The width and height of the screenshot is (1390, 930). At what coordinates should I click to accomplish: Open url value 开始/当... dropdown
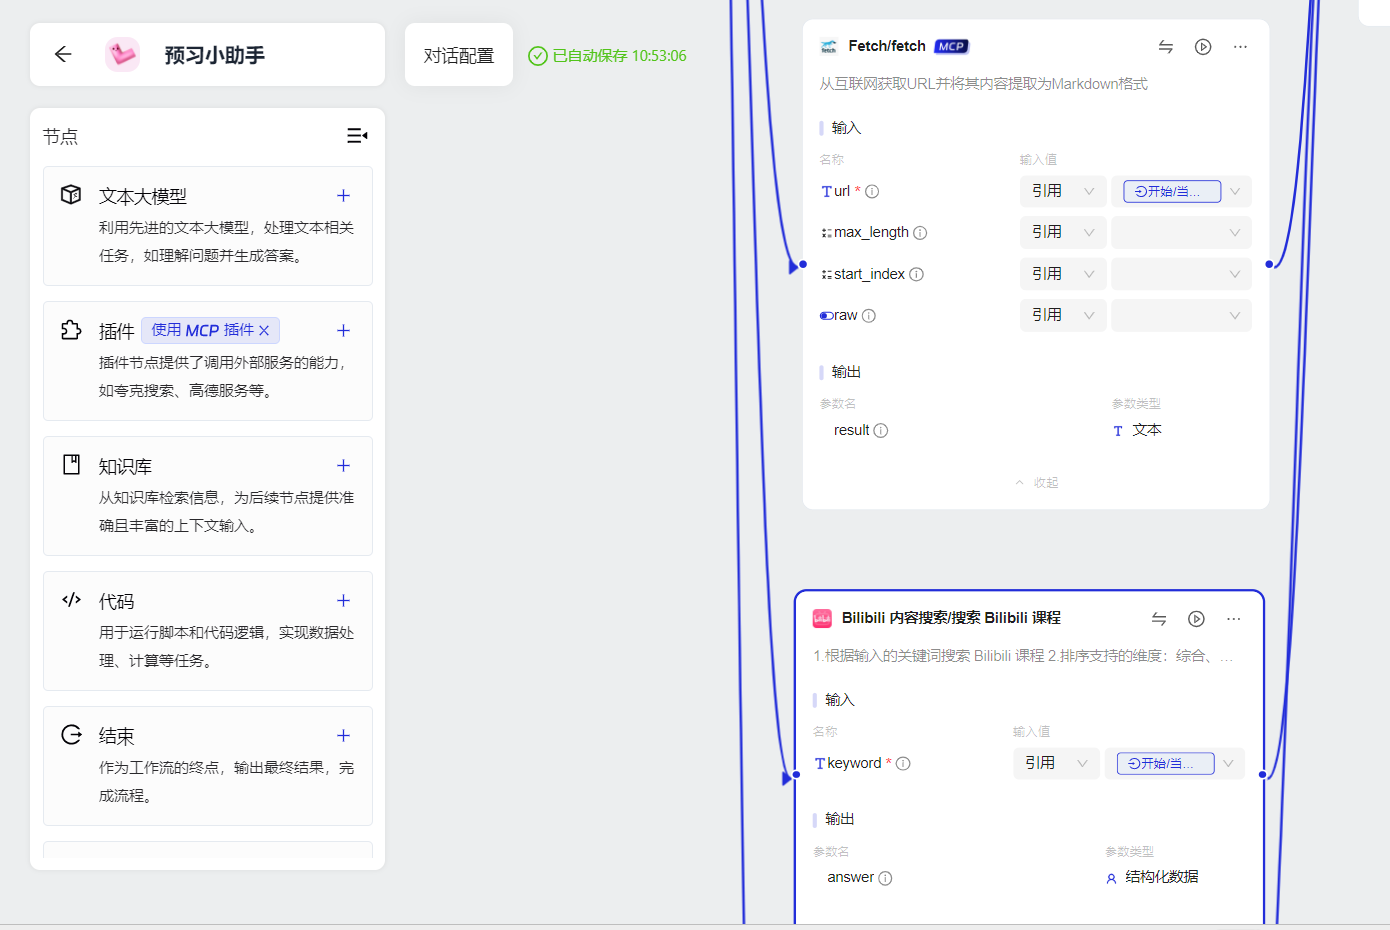point(1181,191)
